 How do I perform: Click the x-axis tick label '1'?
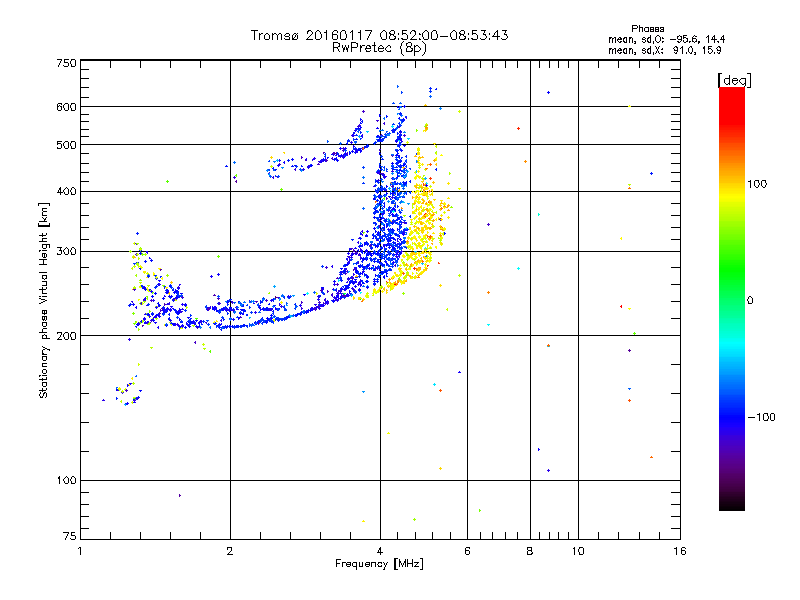[x=80, y=551]
